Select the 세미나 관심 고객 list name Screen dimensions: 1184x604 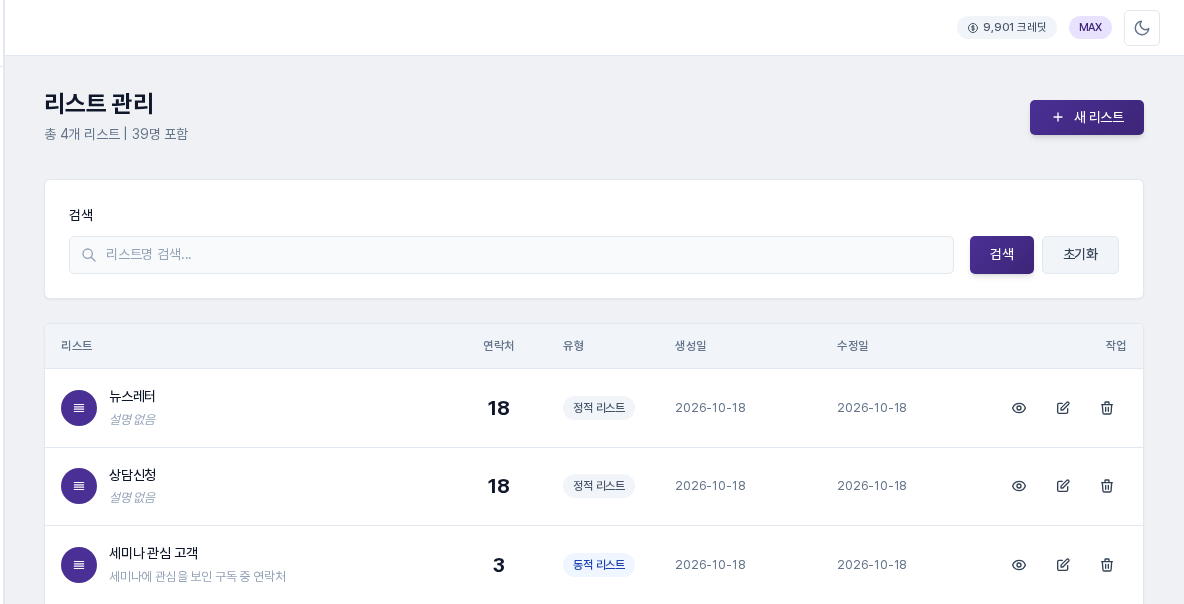154,553
